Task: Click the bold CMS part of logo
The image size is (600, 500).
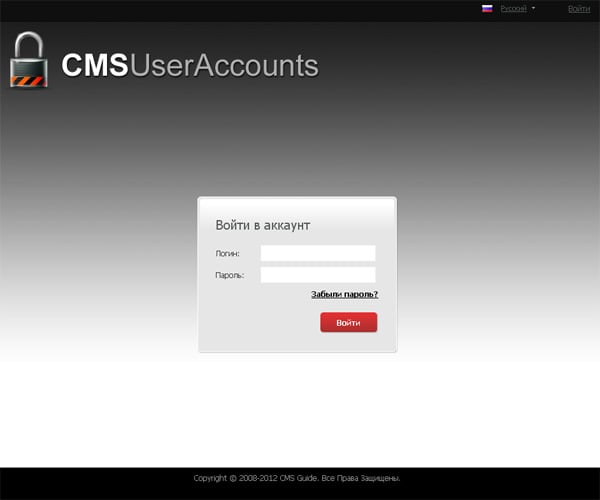Action: [95, 66]
